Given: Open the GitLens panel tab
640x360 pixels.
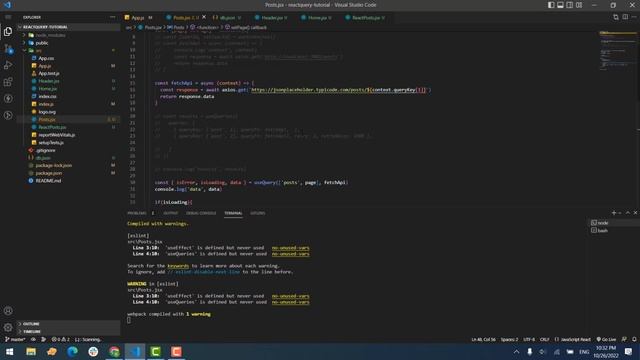Looking at the screenshot, I should pos(258,213).
